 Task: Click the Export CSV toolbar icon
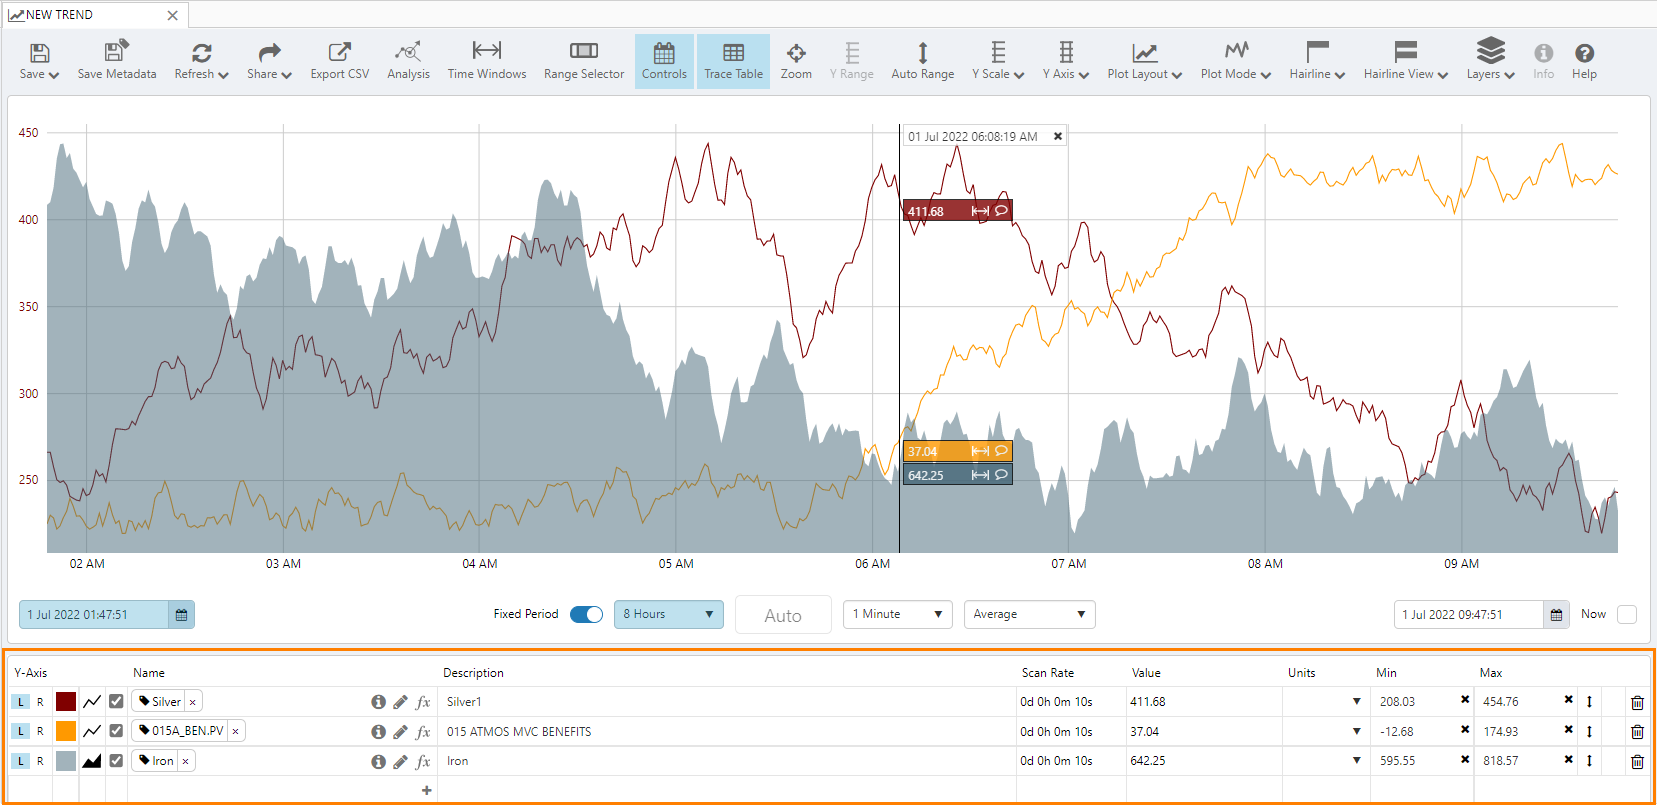(339, 61)
